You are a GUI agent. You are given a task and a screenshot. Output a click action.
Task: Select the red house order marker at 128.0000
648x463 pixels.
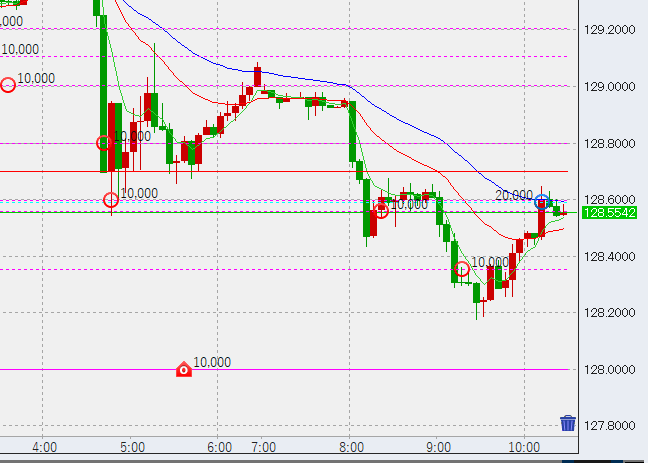[x=184, y=370]
